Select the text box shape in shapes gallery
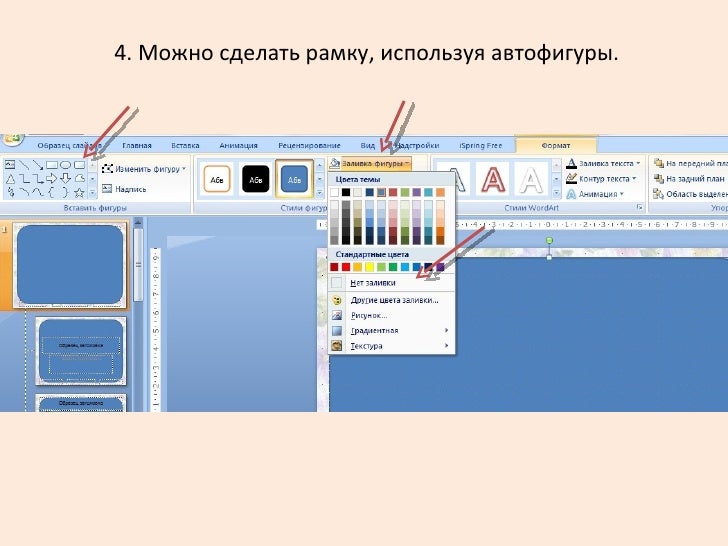The image size is (728, 546). [10, 165]
